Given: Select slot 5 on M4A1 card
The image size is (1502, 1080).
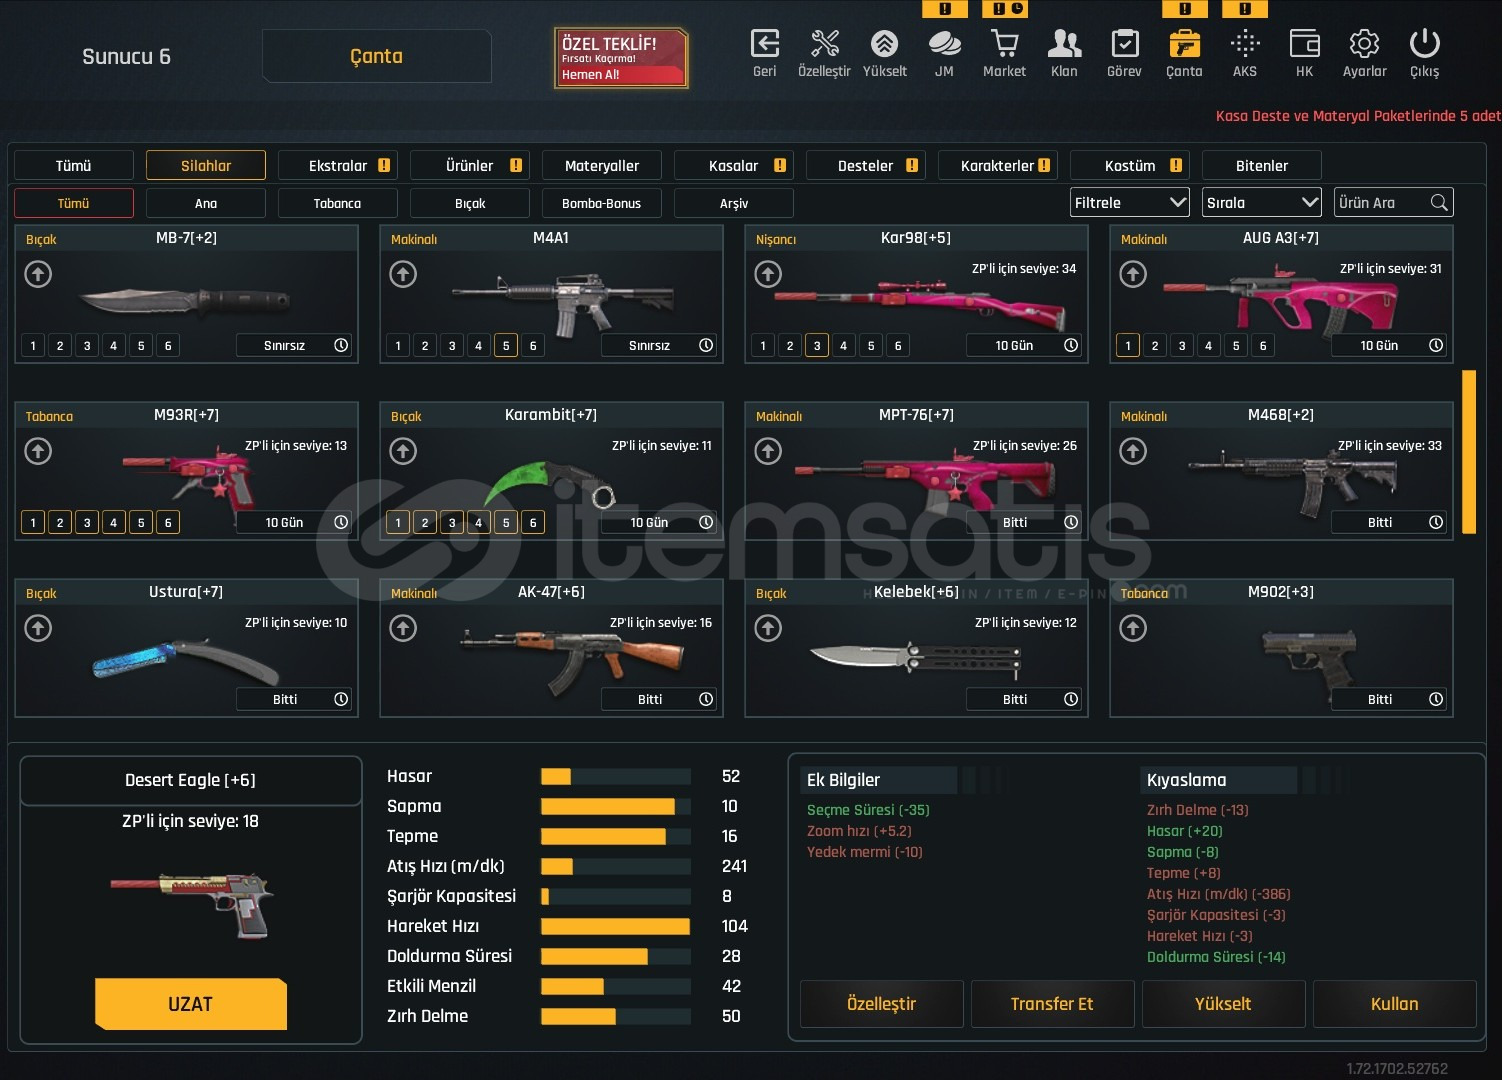Looking at the screenshot, I should pos(506,346).
